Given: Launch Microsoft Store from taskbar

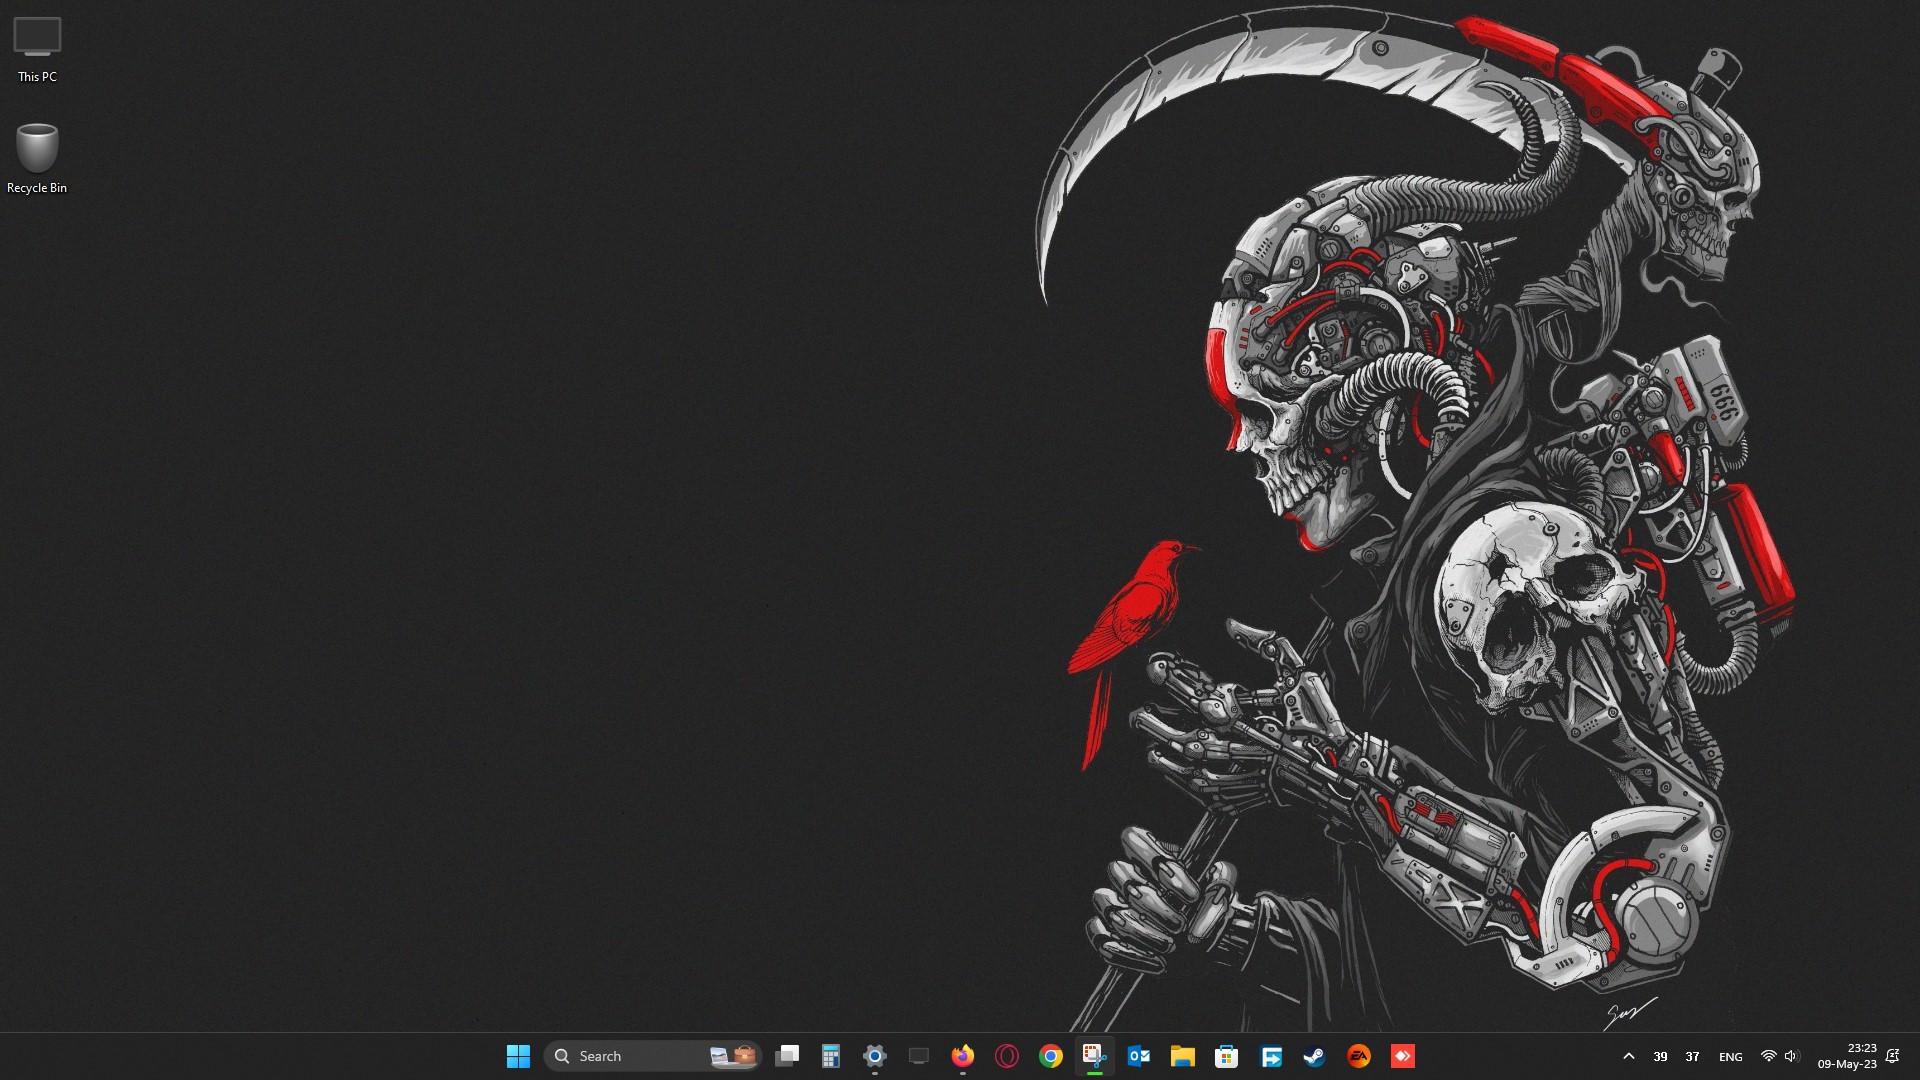Looking at the screenshot, I should click(x=1227, y=1056).
